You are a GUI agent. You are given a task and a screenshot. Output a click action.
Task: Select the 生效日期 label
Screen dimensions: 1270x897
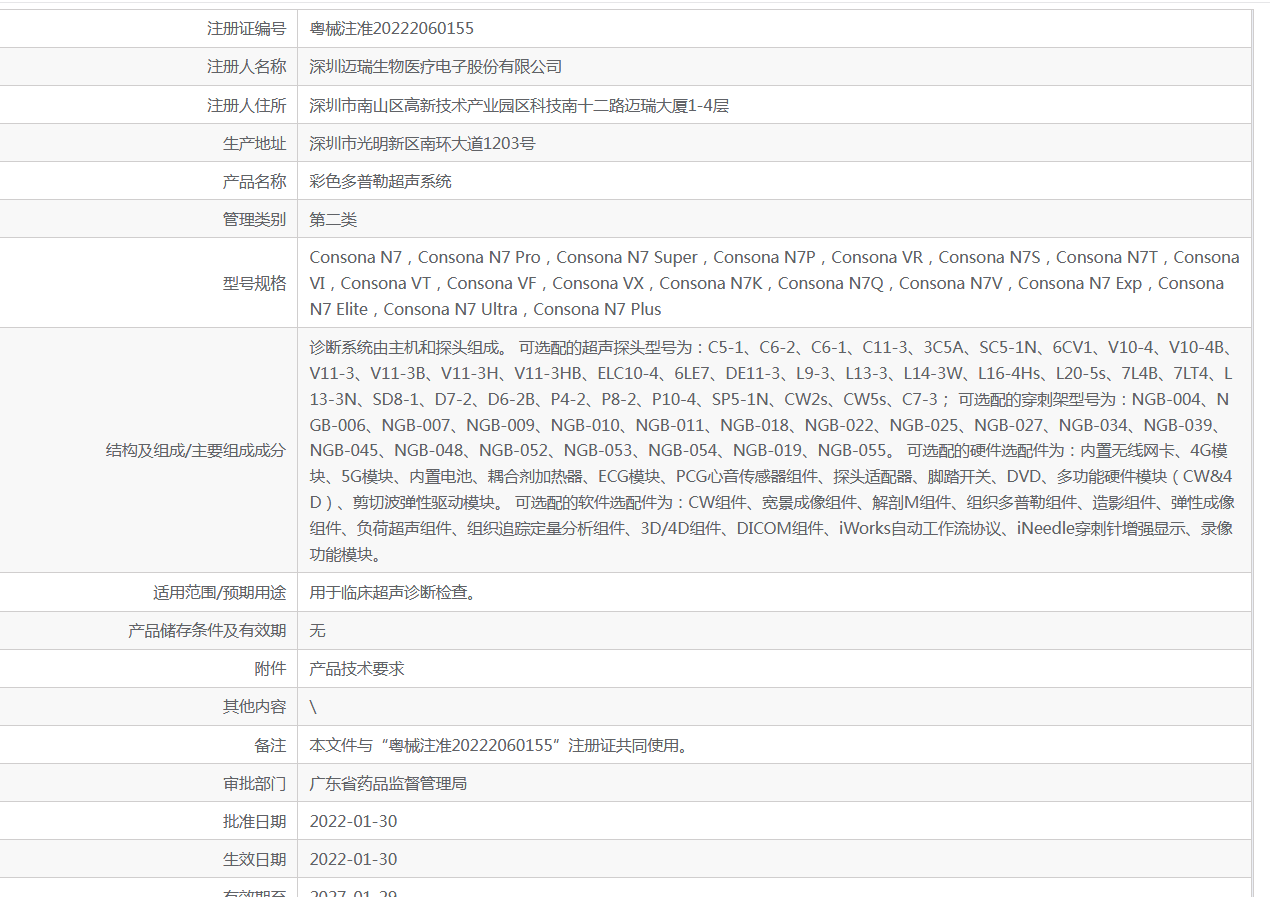254,859
